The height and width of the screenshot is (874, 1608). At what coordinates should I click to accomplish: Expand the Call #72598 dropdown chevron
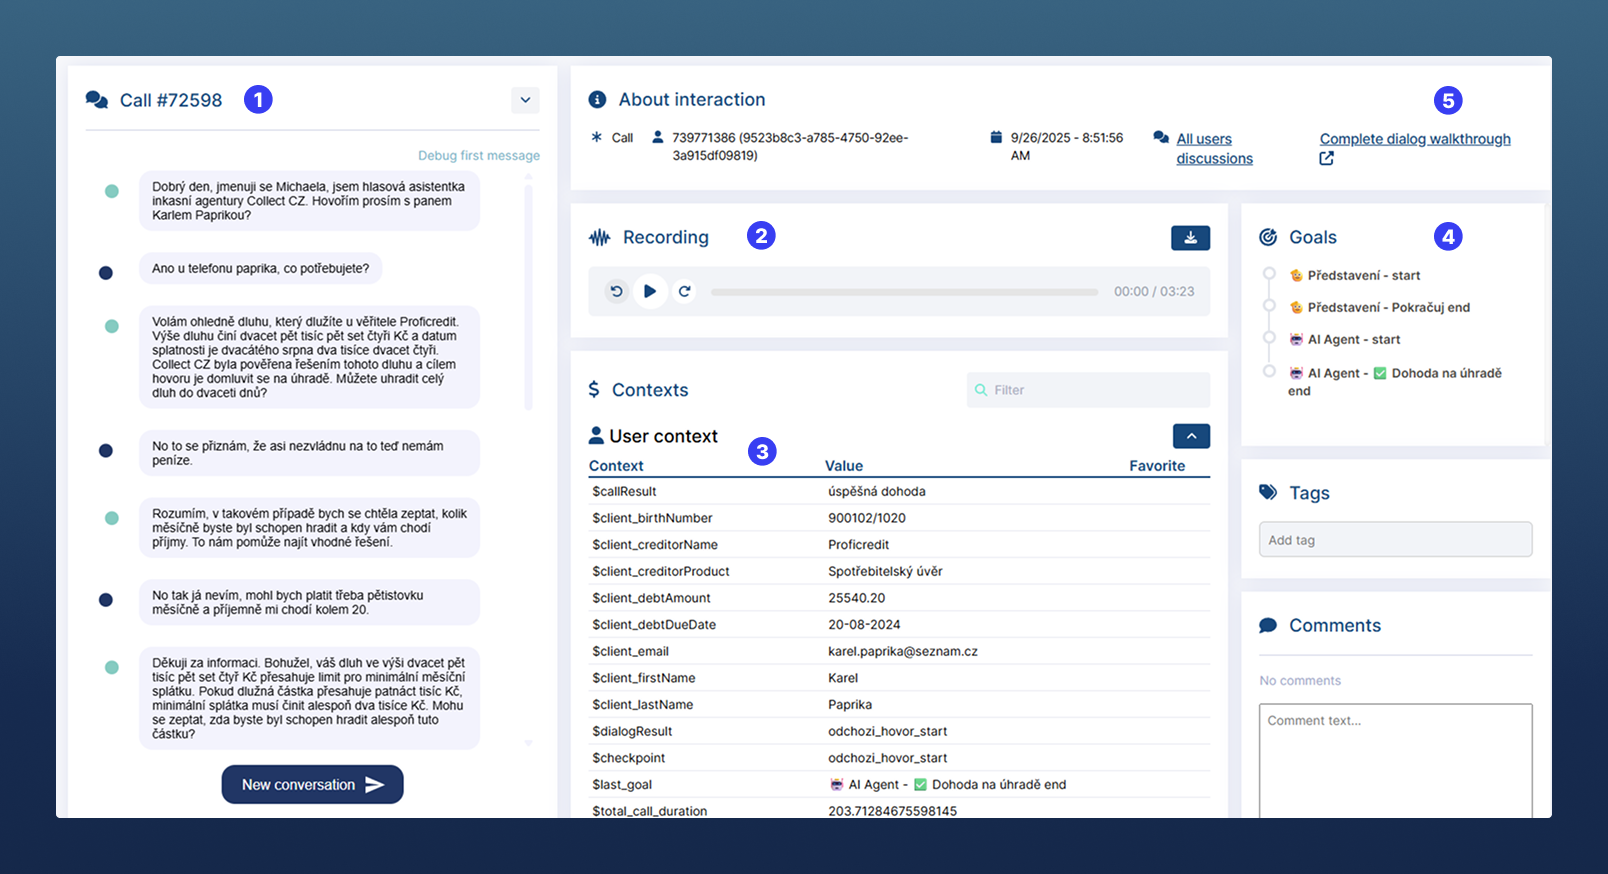tap(525, 100)
